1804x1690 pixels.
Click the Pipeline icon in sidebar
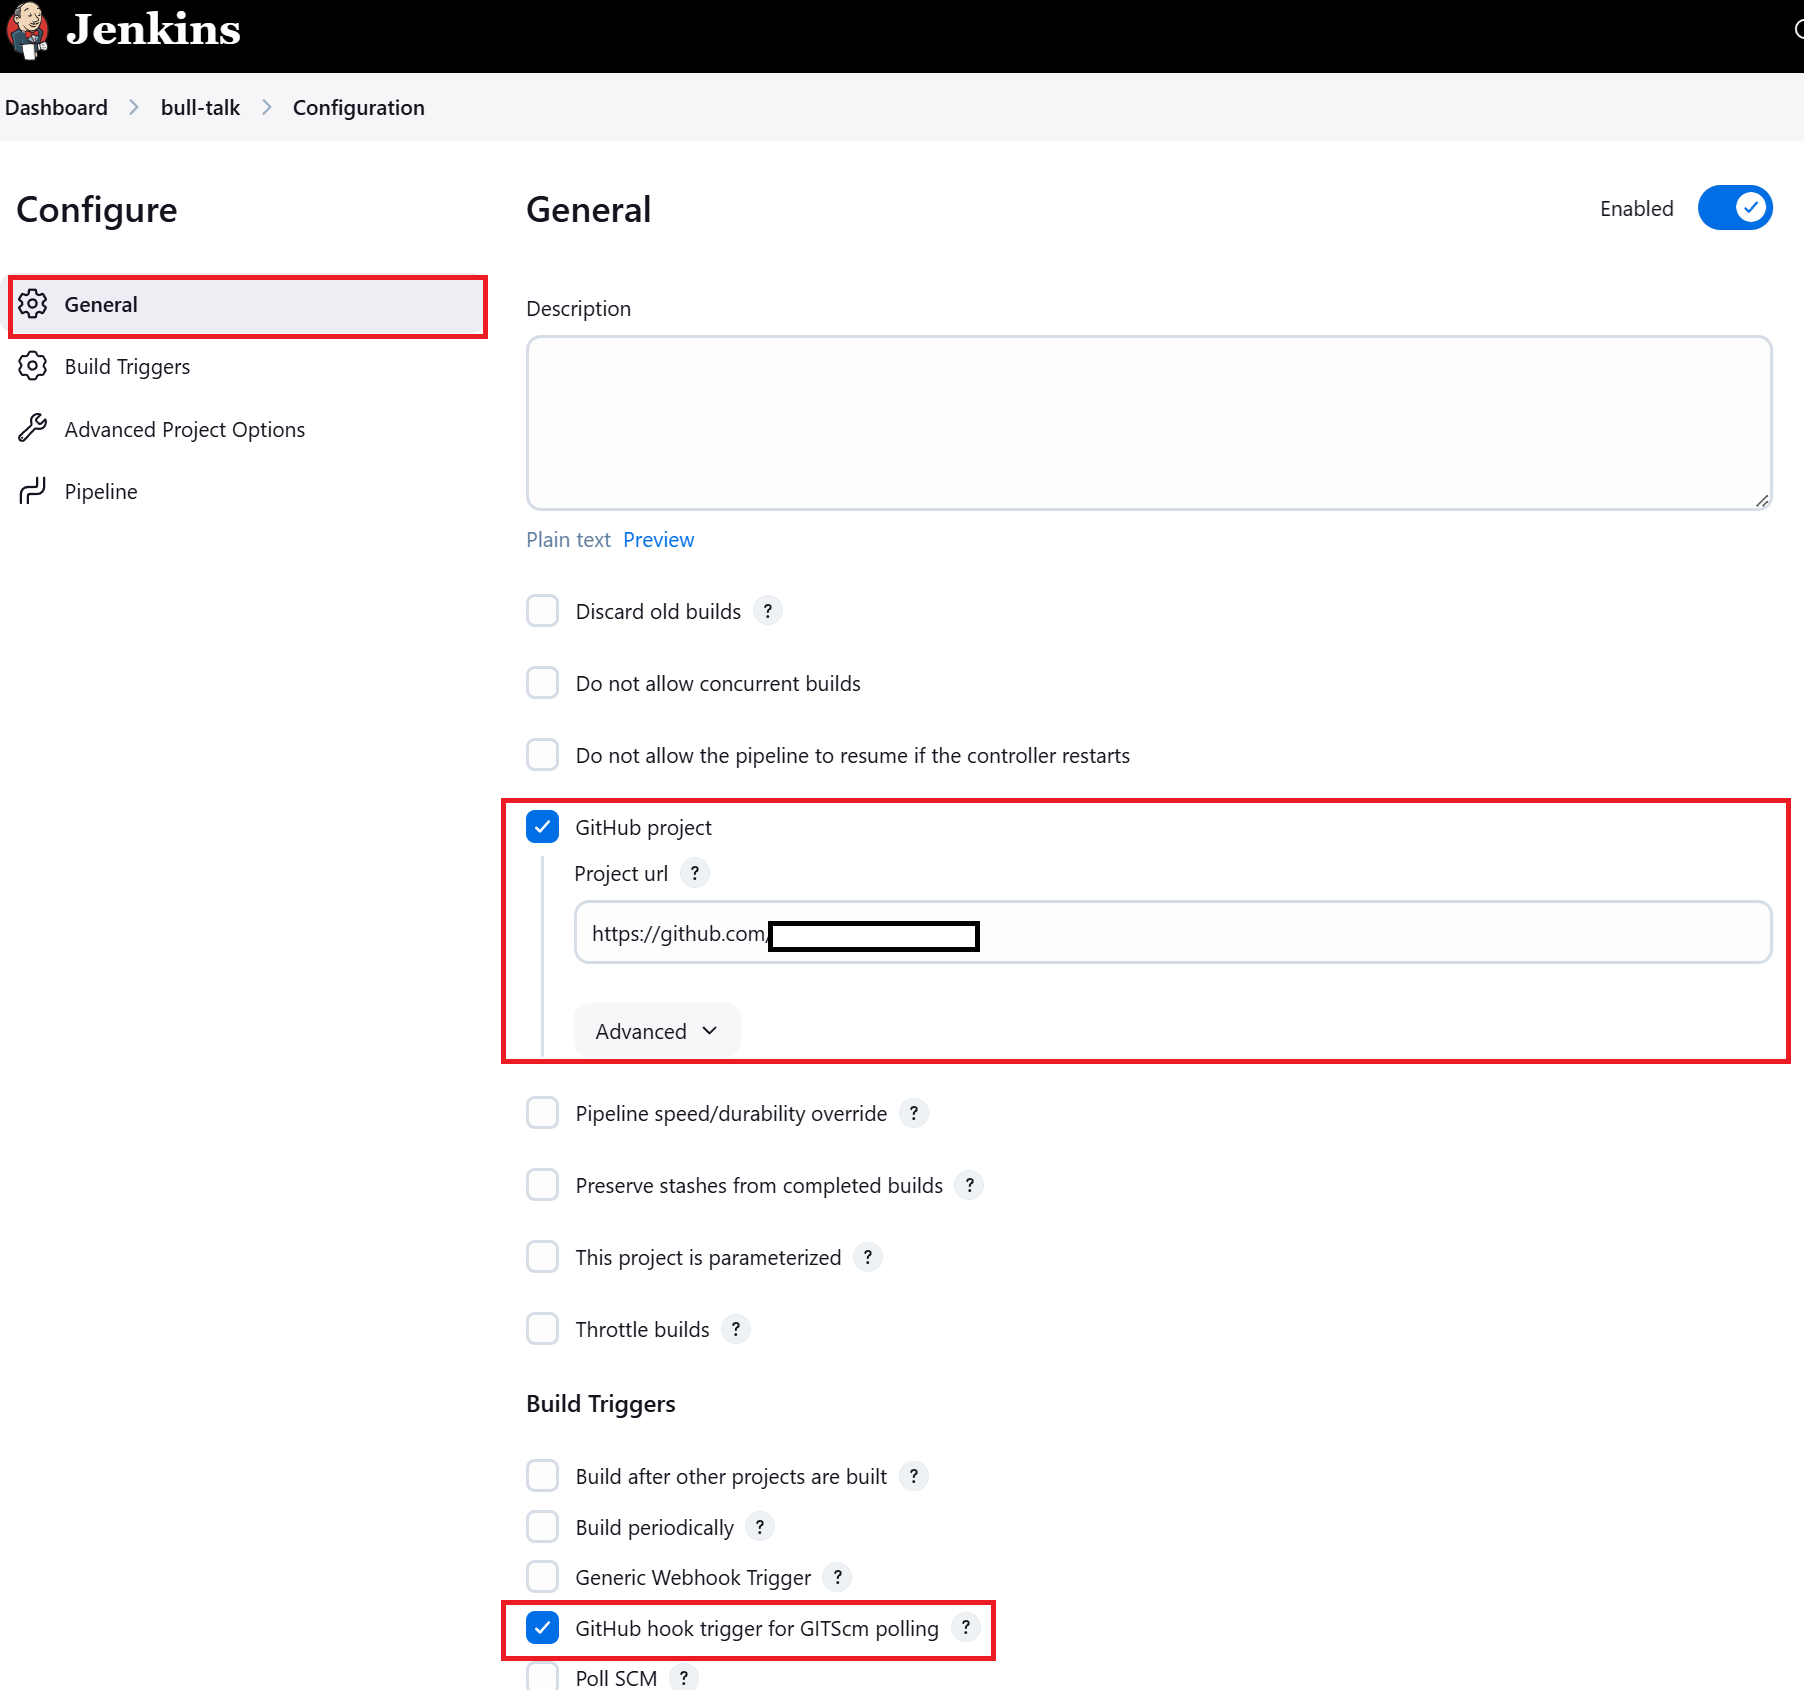pyautogui.click(x=33, y=491)
